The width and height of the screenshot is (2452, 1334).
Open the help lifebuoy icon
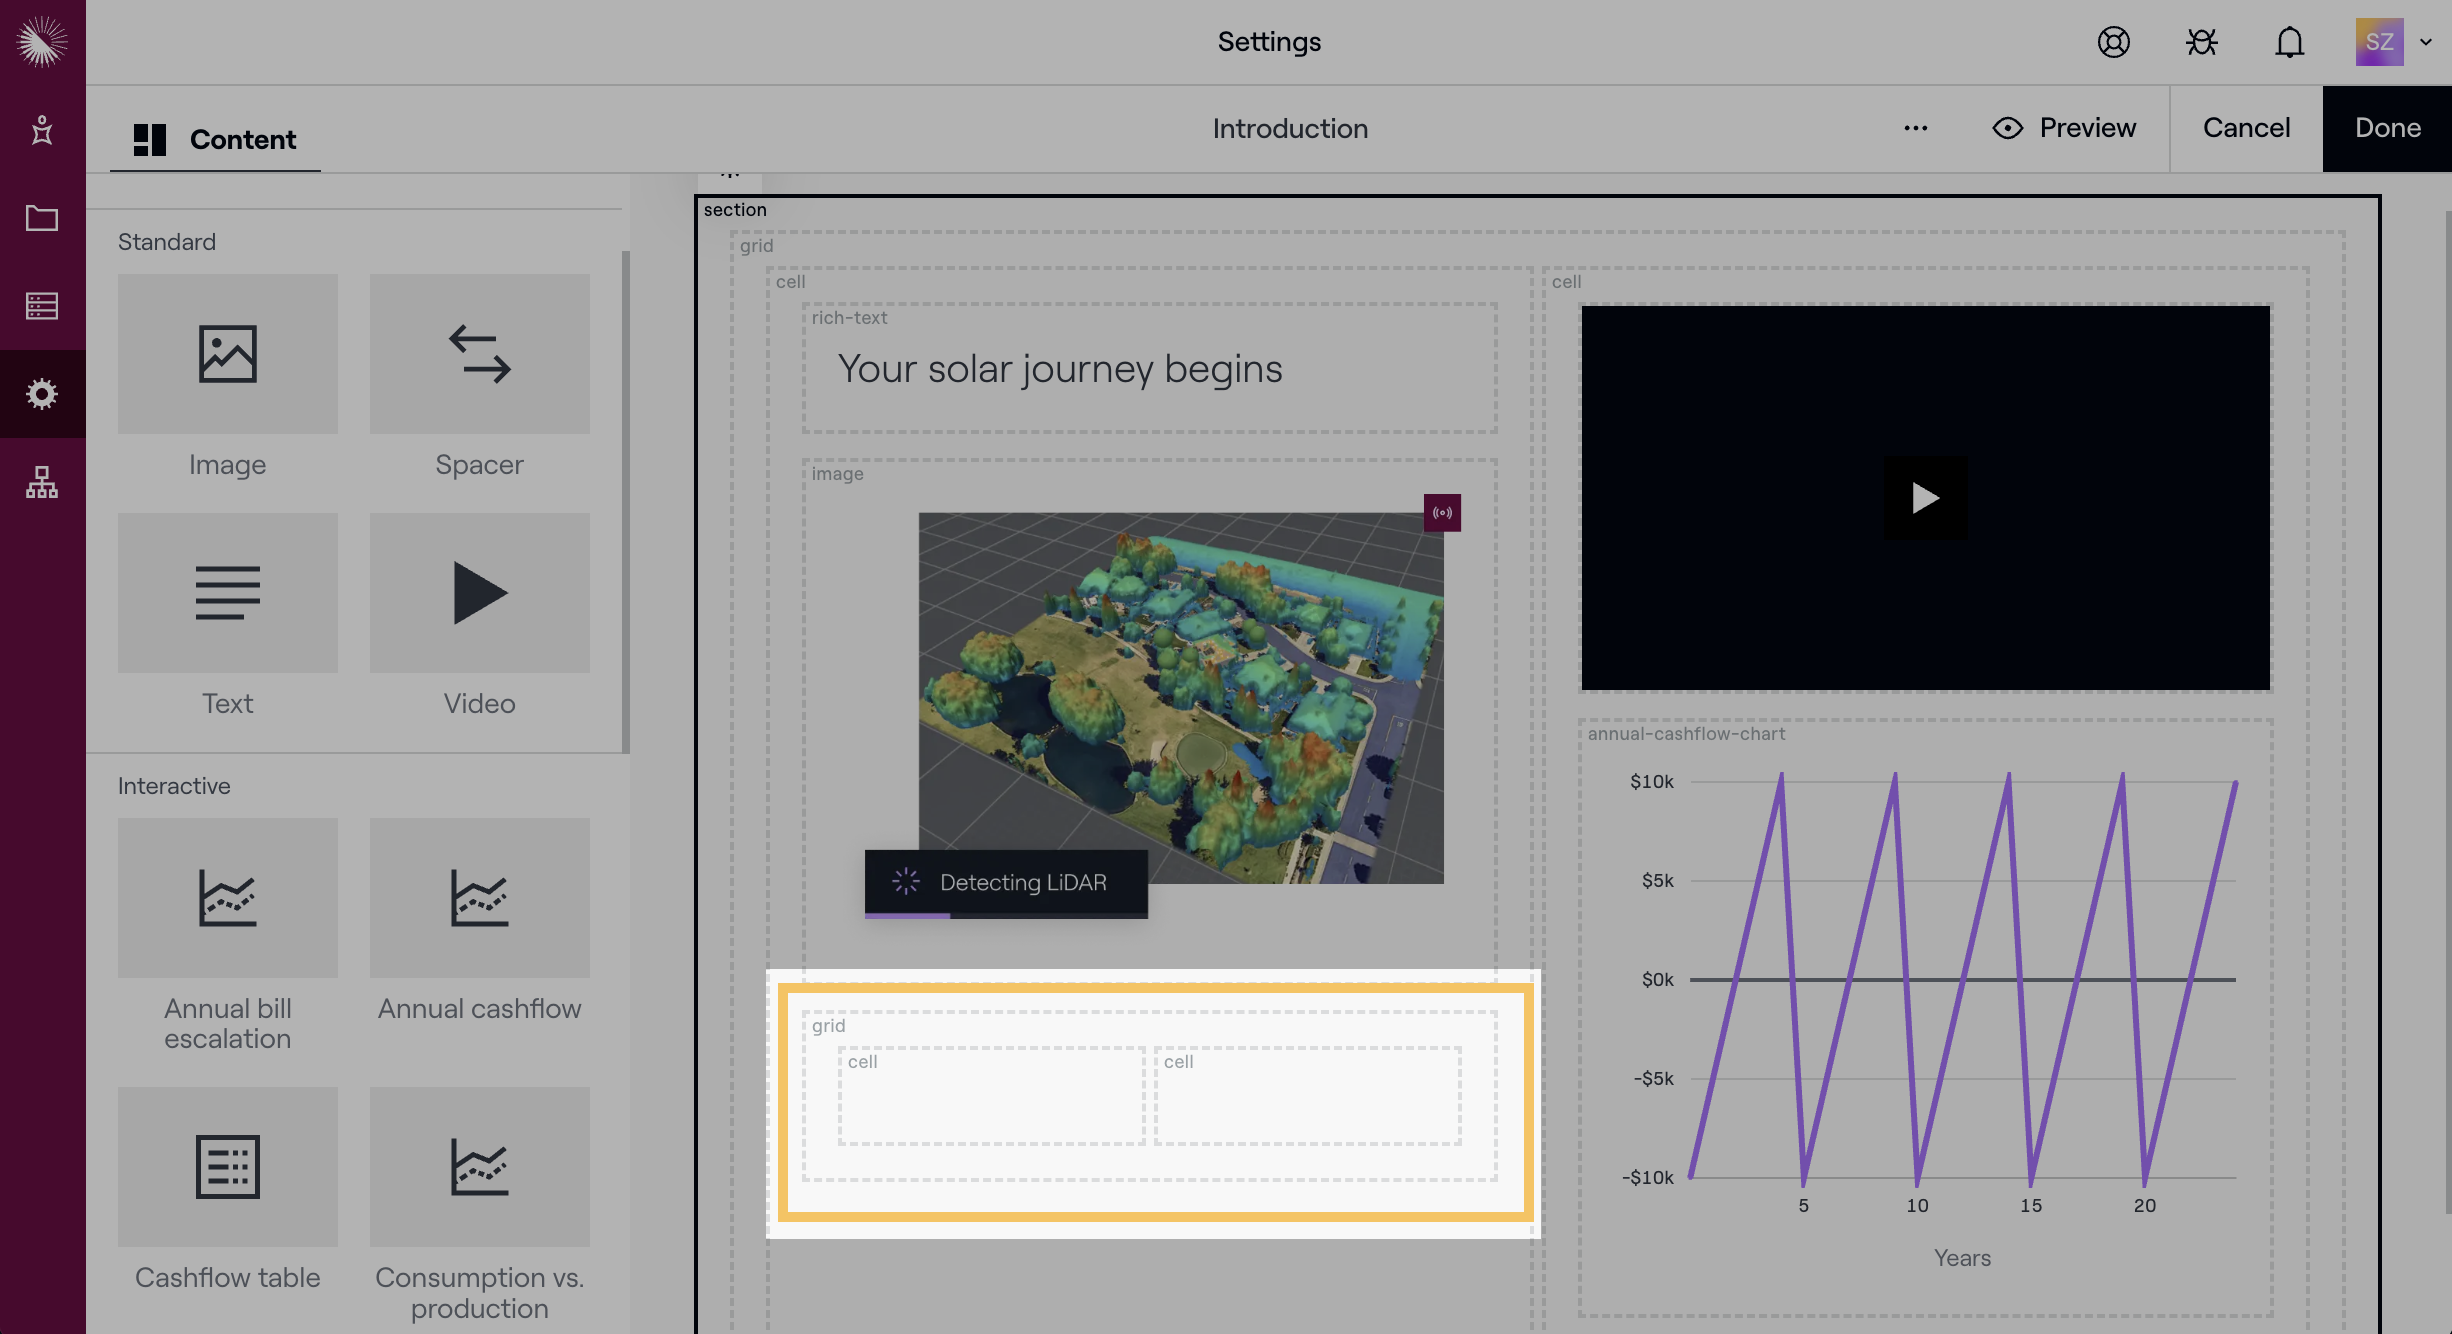coord(2113,42)
